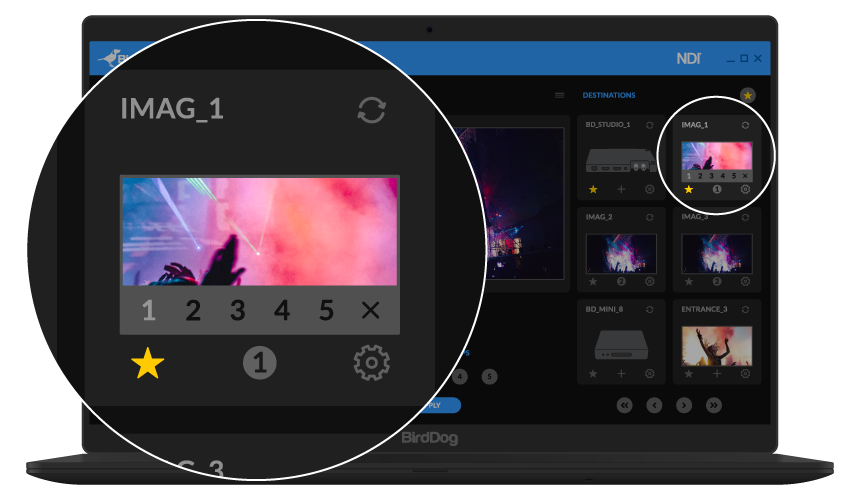
Task: Jump to the first page of destinations
Action: [x=624, y=405]
